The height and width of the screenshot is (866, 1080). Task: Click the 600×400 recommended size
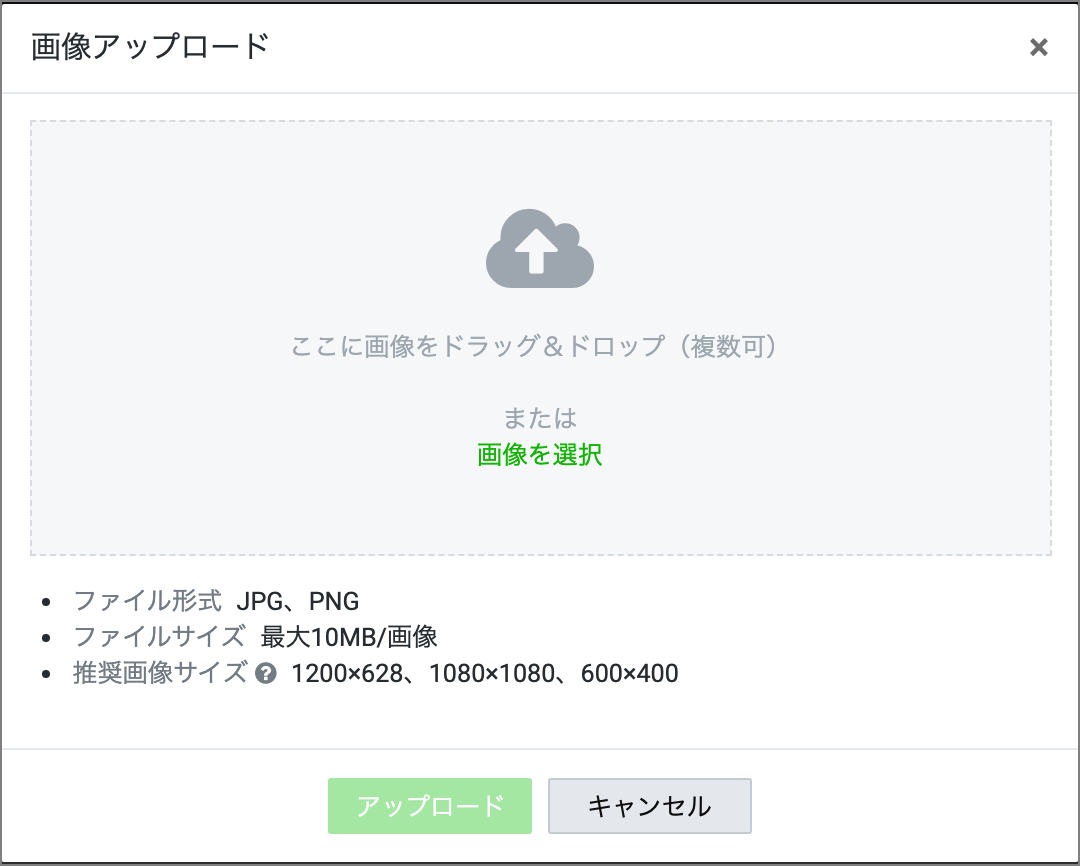(629, 673)
